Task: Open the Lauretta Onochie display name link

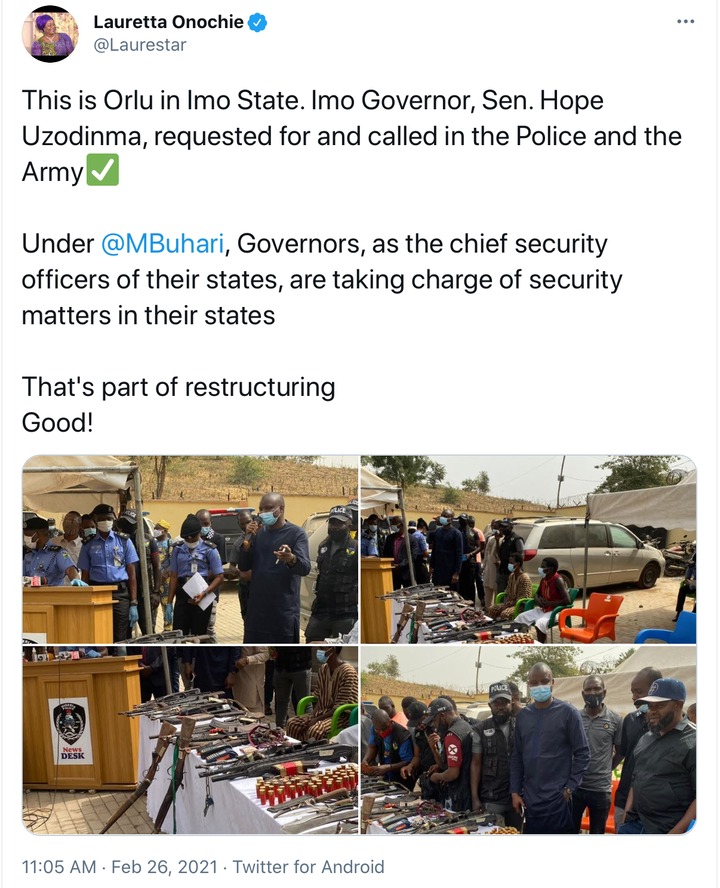Action: point(168,22)
